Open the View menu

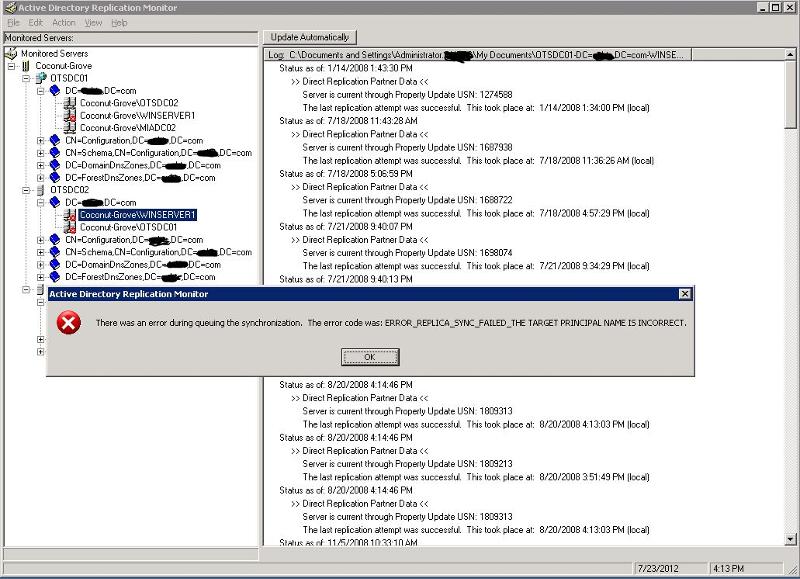pyautogui.click(x=93, y=22)
